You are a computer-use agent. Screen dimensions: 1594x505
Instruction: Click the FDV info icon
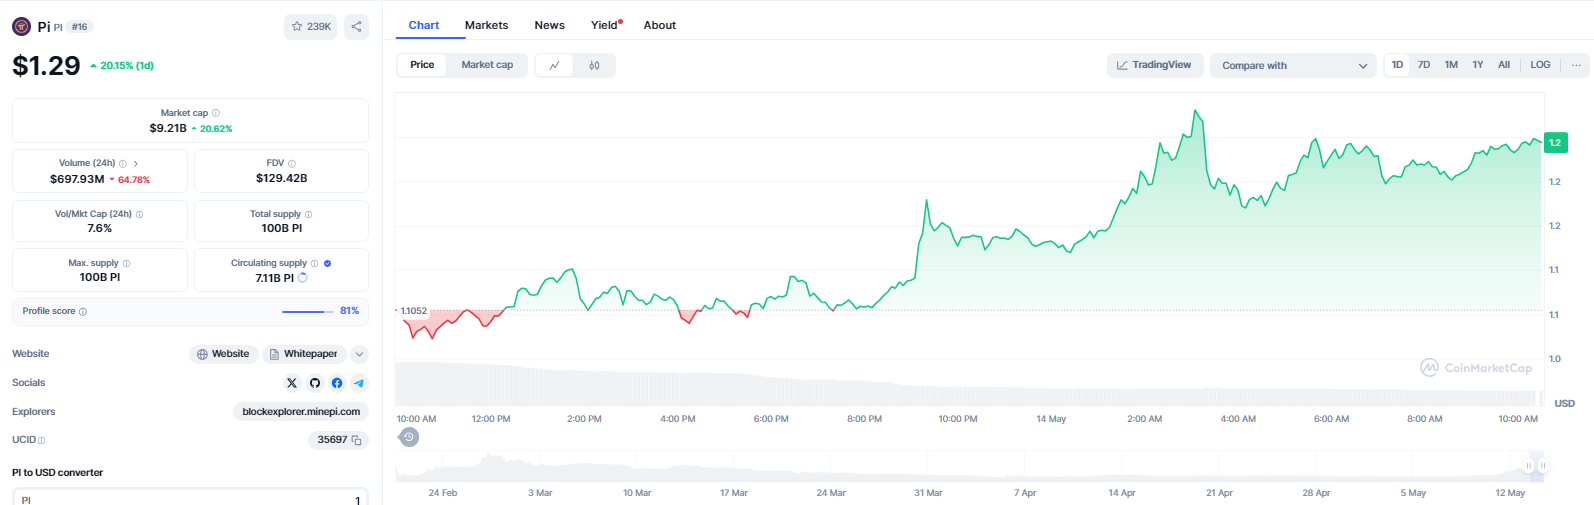292,163
